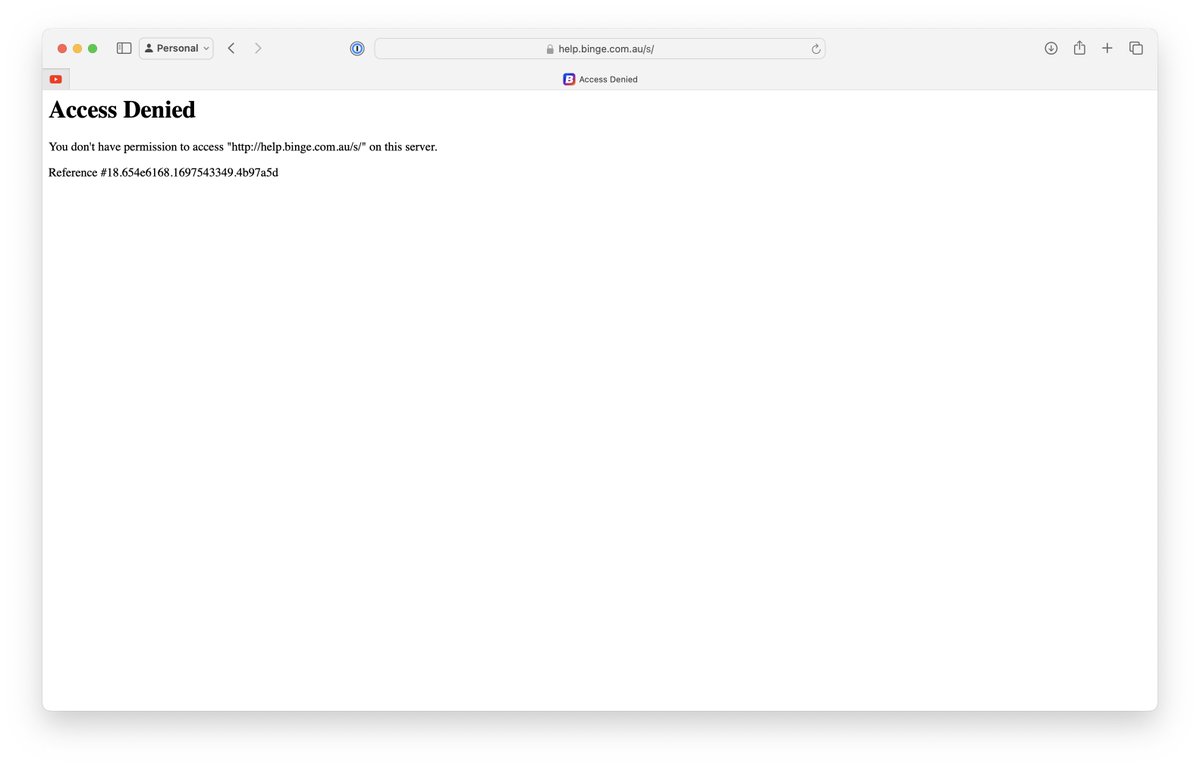Toggle the Safari sidebar
Image resolution: width=1200 pixels, height=767 pixels.
click(124, 48)
